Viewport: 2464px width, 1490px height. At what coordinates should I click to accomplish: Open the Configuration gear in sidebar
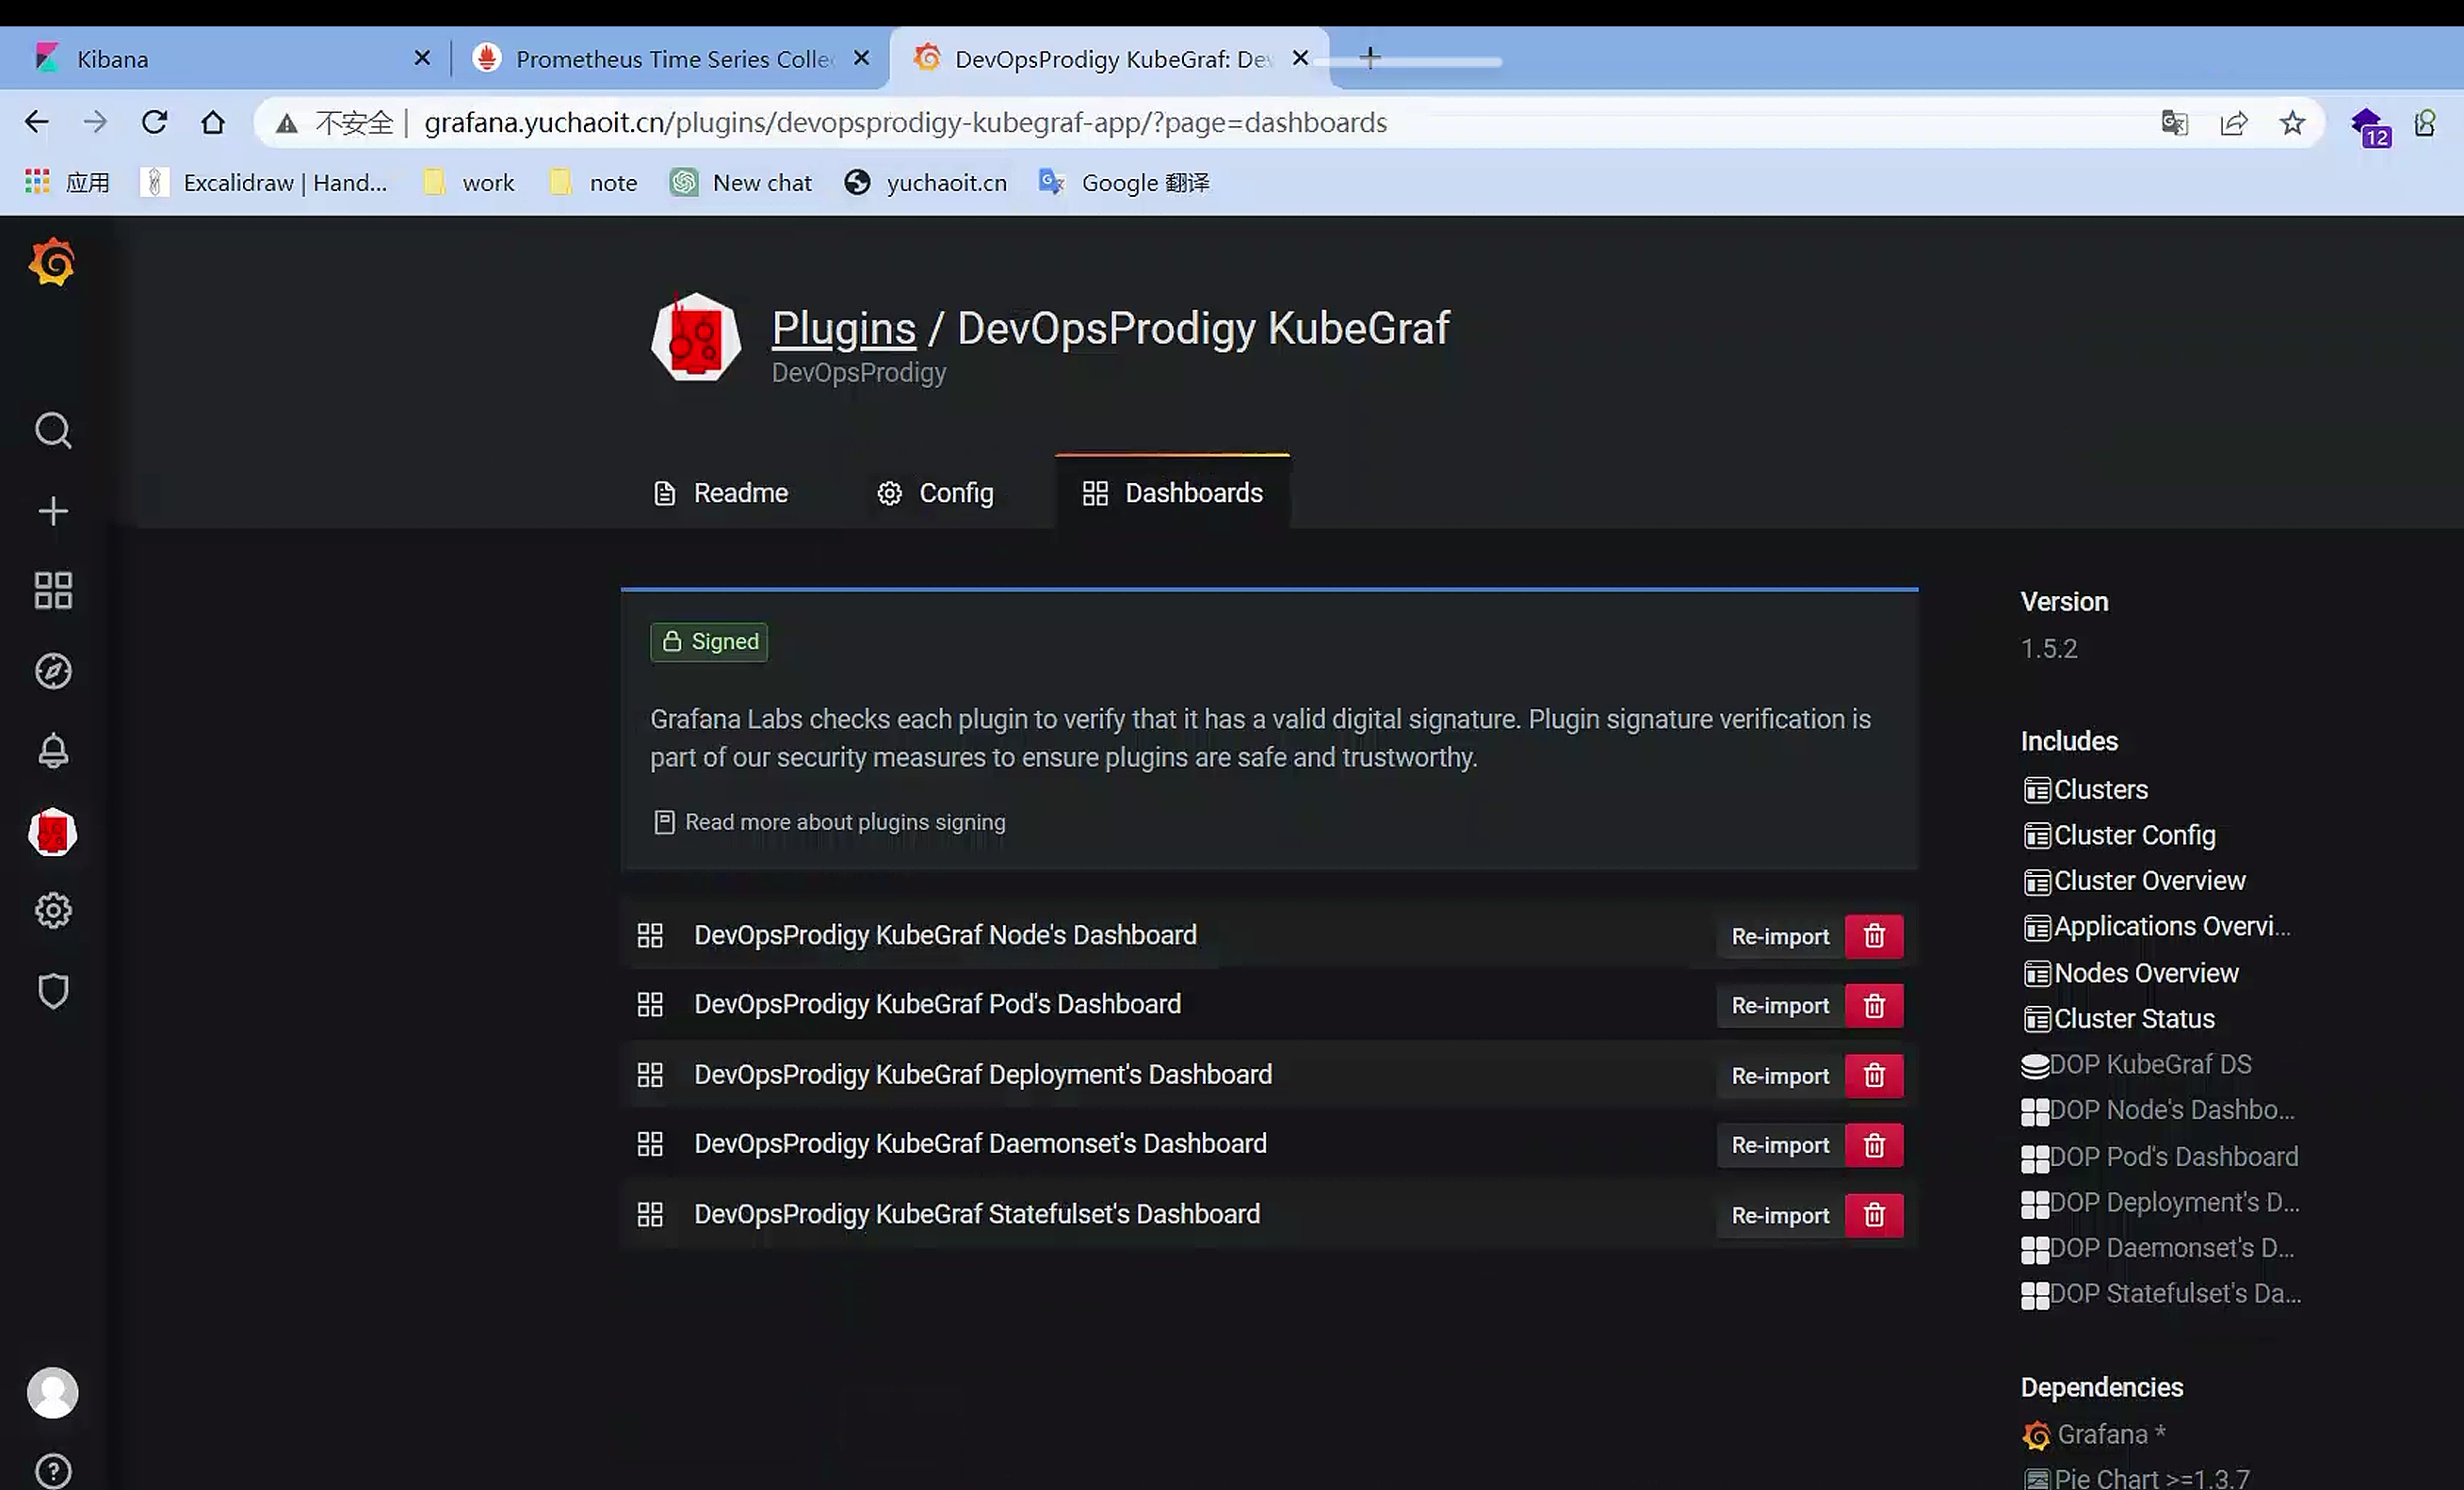(x=53, y=911)
